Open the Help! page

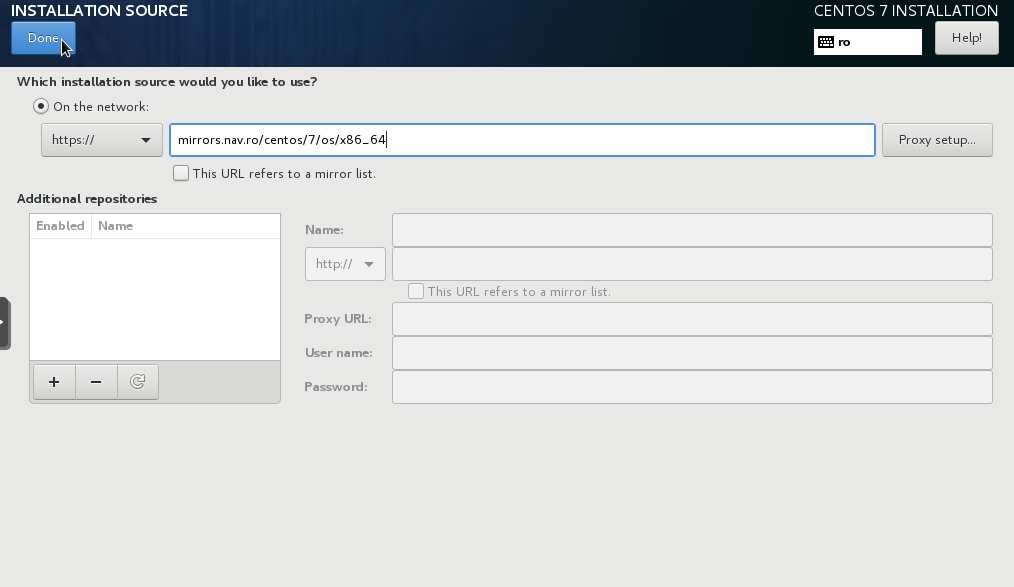(x=966, y=38)
